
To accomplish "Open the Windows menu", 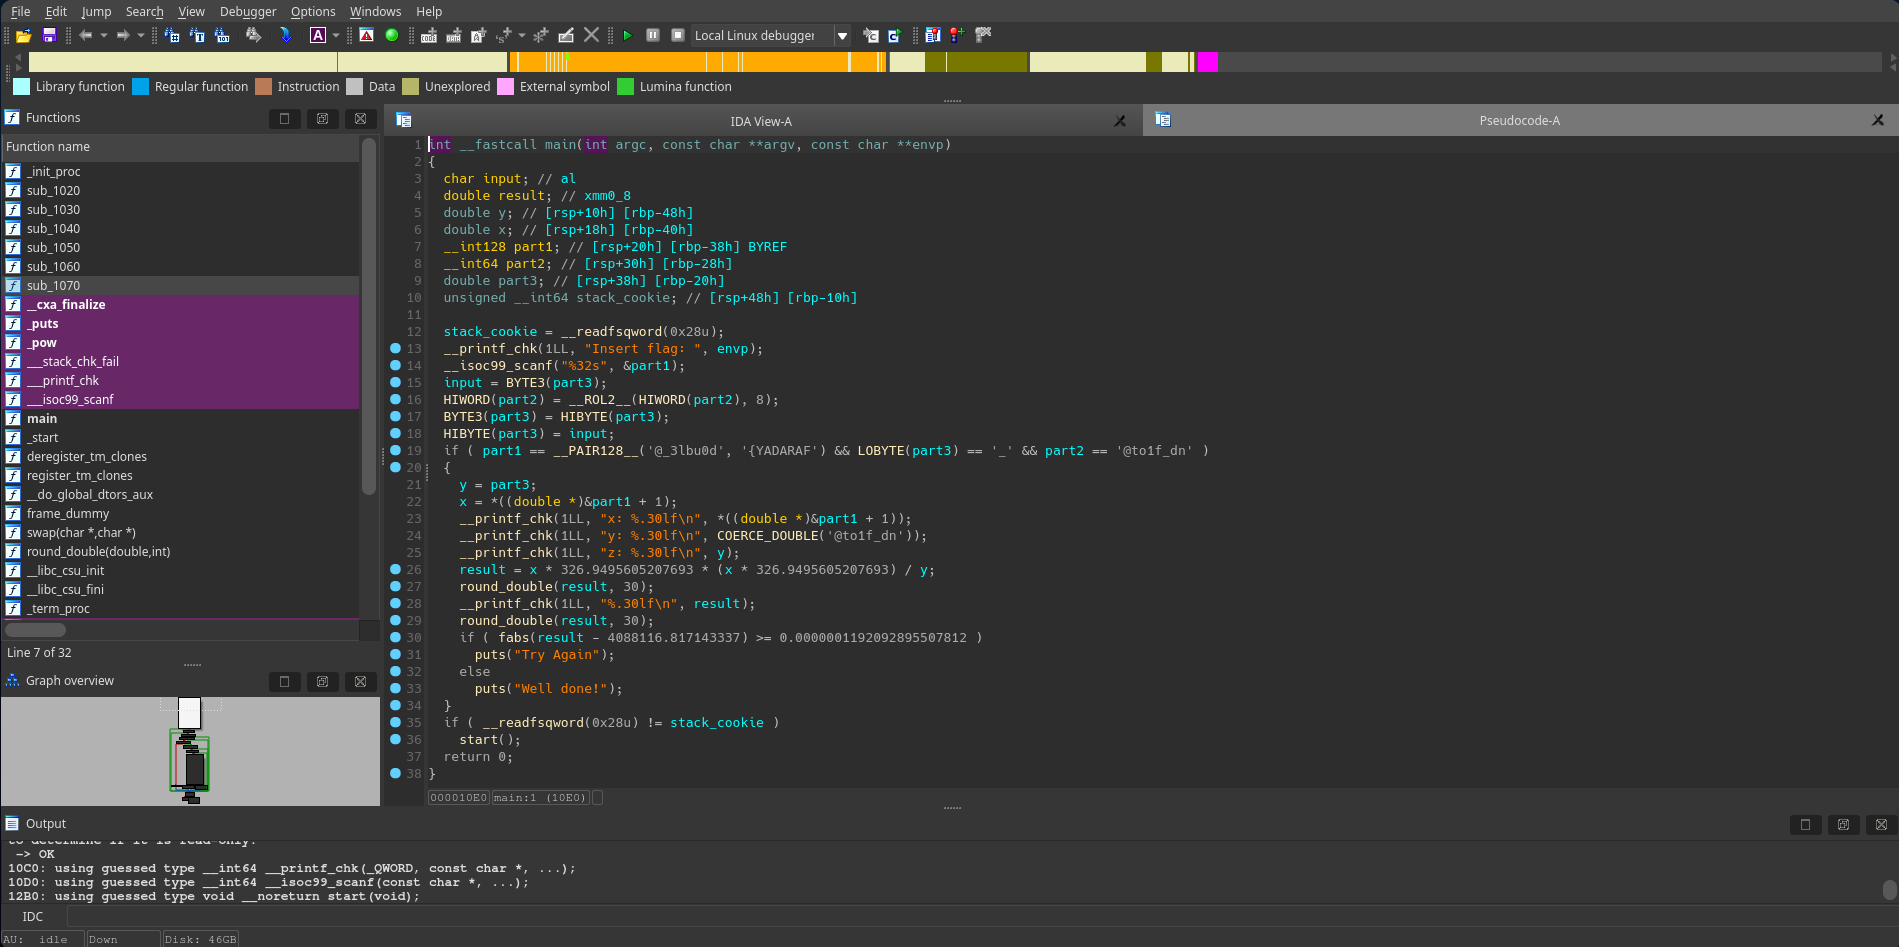I will 375,11.
